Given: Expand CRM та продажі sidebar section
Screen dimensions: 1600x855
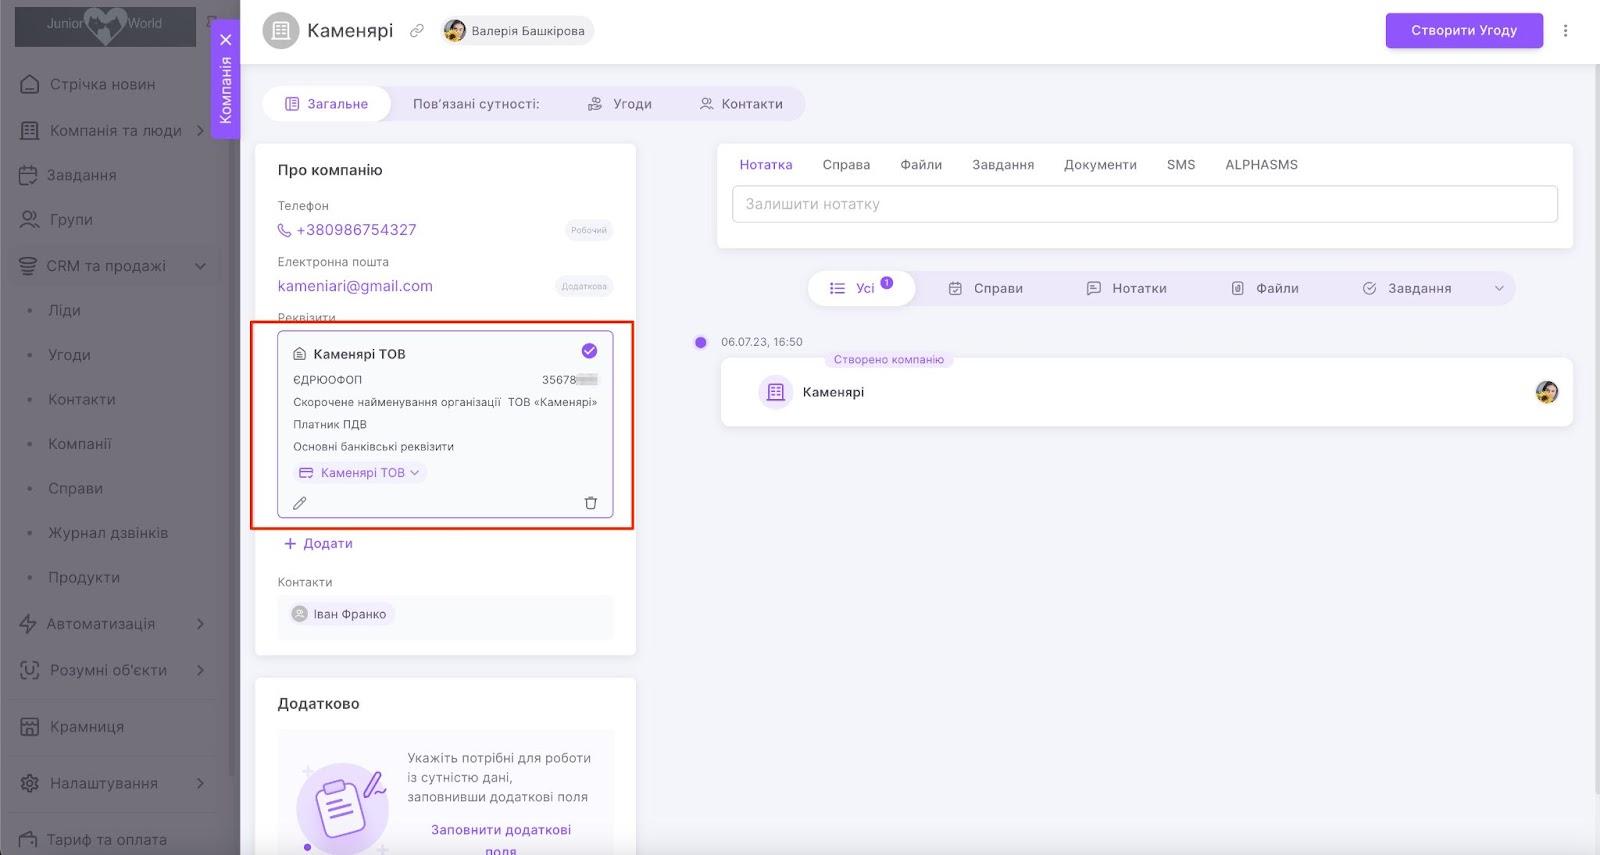Looking at the screenshot, I should point(200,266).
